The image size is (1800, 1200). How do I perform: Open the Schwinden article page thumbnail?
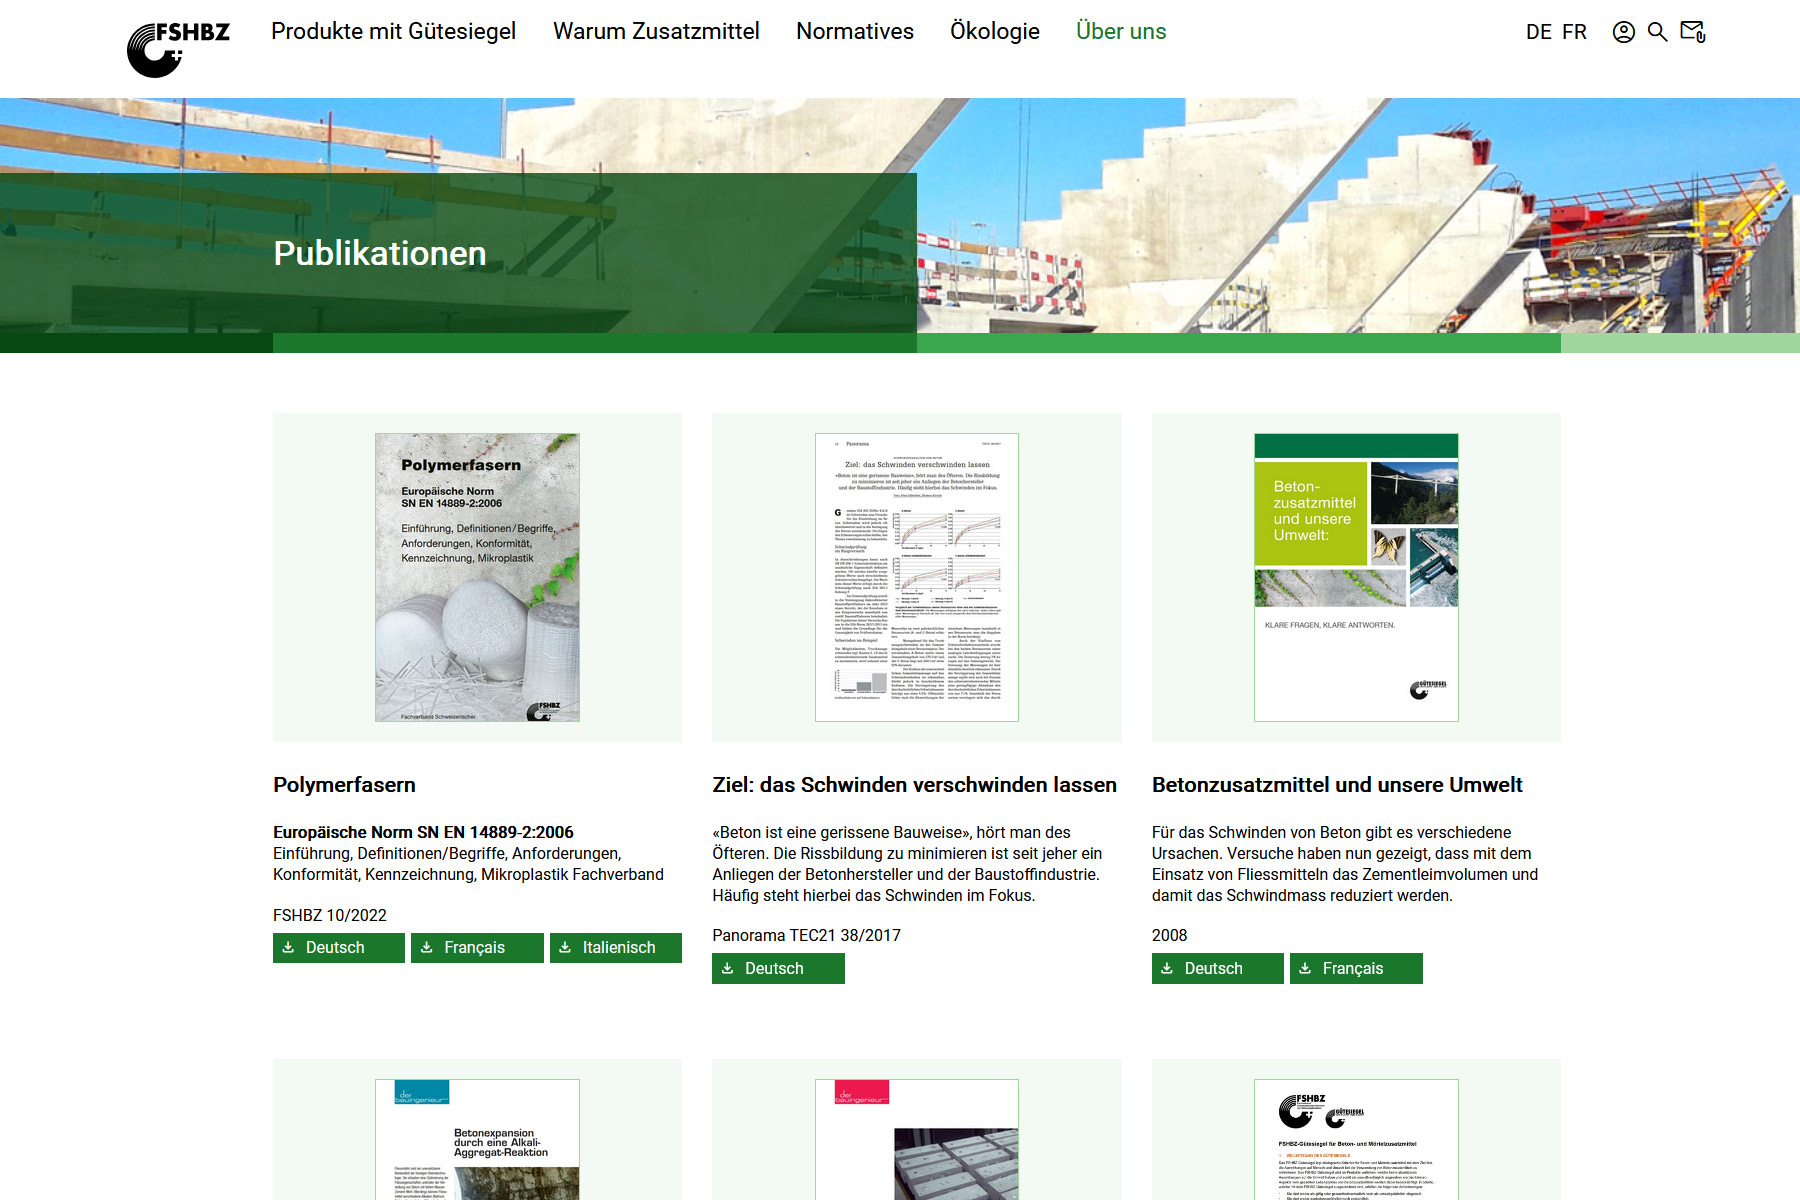click(916, 577)
